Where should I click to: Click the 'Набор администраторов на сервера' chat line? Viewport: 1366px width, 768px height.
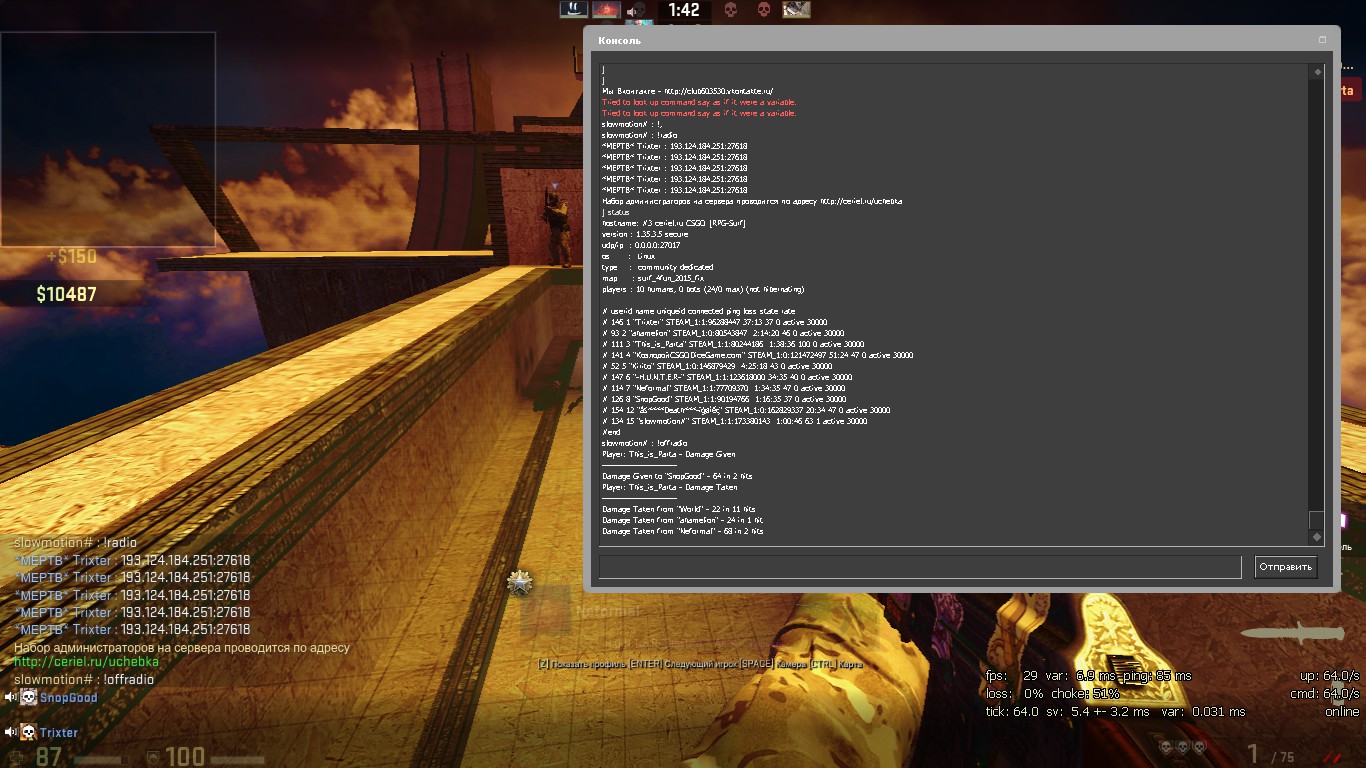point(182,647)
